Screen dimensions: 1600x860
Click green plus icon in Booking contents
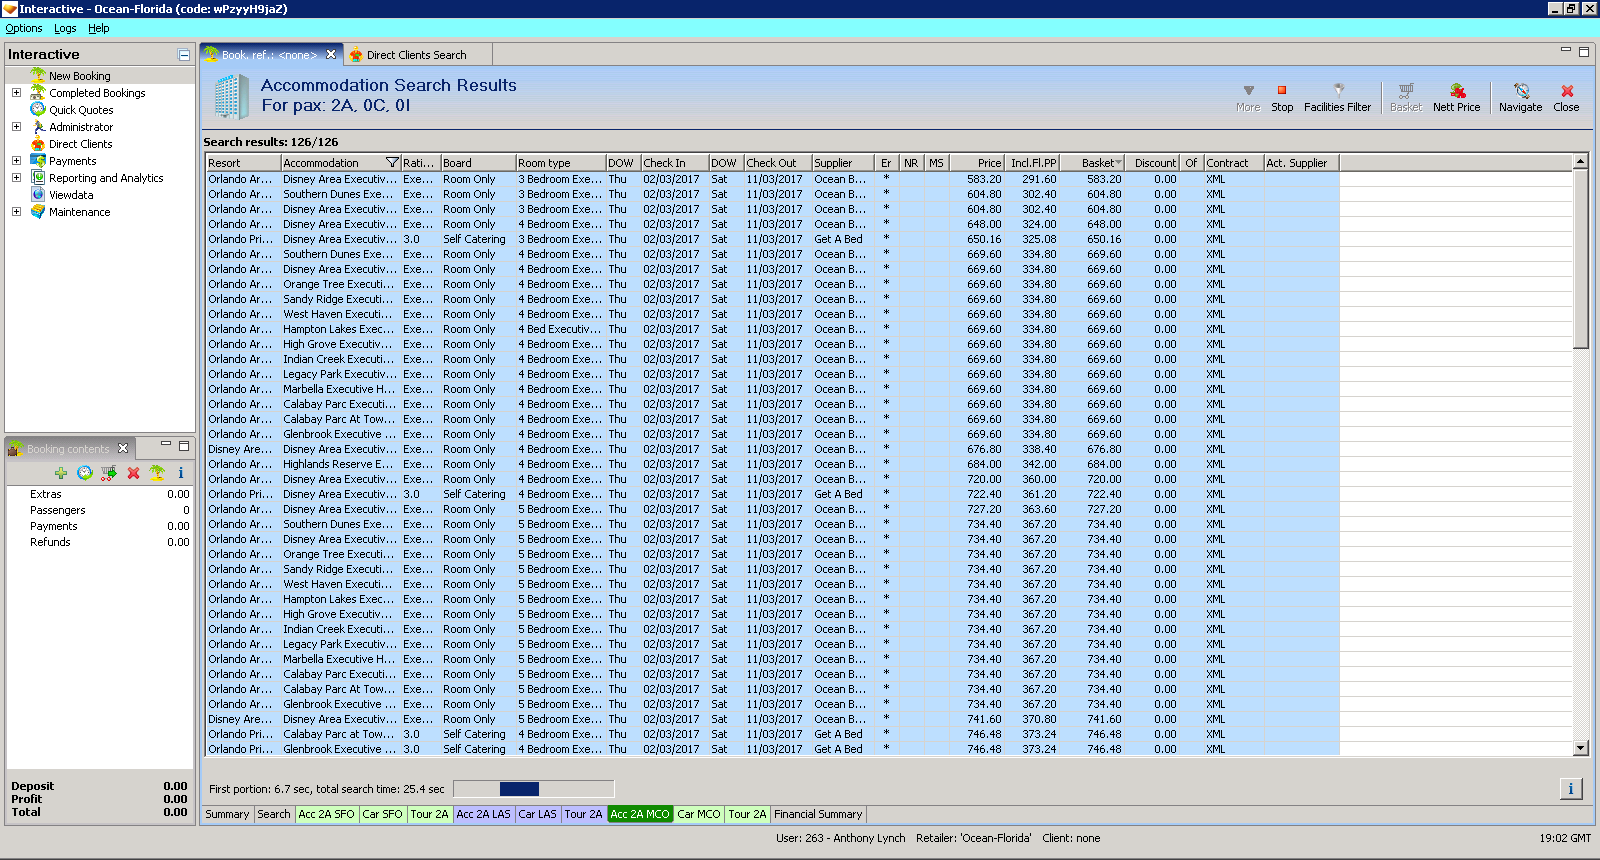pos(61,473)
